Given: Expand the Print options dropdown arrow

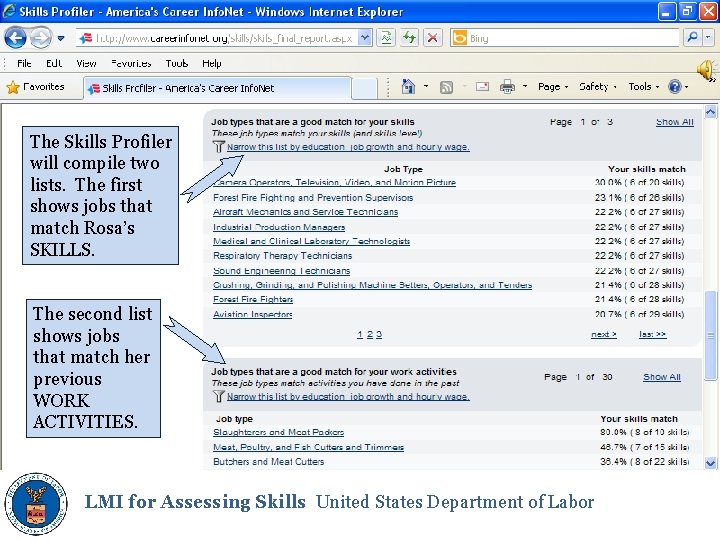Looking at the screenshot, I should (x=525, y=86).
